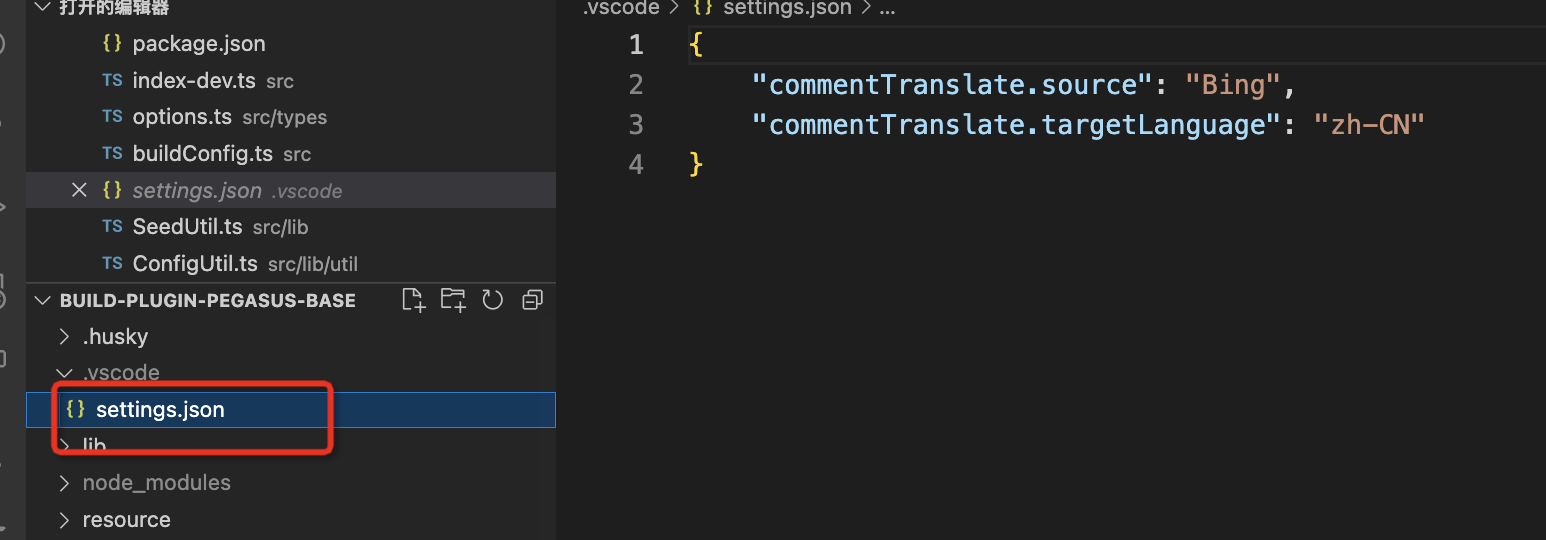Click the "commentTranslate.source" key
The image size is (1546, 540).
tap(953, 85)
